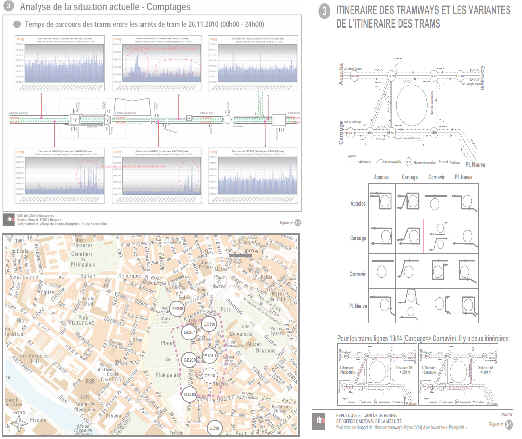This screenshot has width=522, height=439.
Task: Click the figure number badge in the Analyse page footer
Action: 298,222
